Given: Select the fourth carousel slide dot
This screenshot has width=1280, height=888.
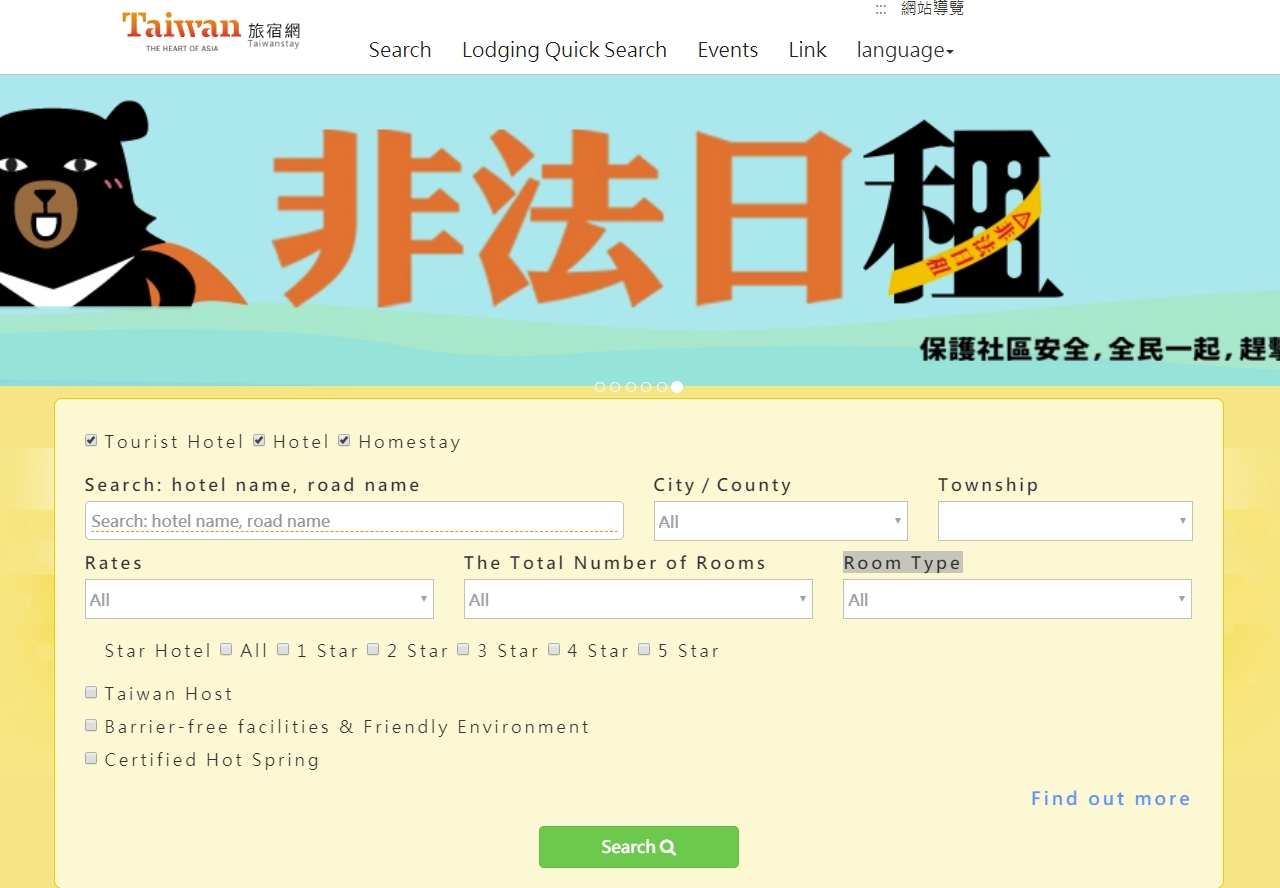Looking at the screenshot, I should [646, 387].
